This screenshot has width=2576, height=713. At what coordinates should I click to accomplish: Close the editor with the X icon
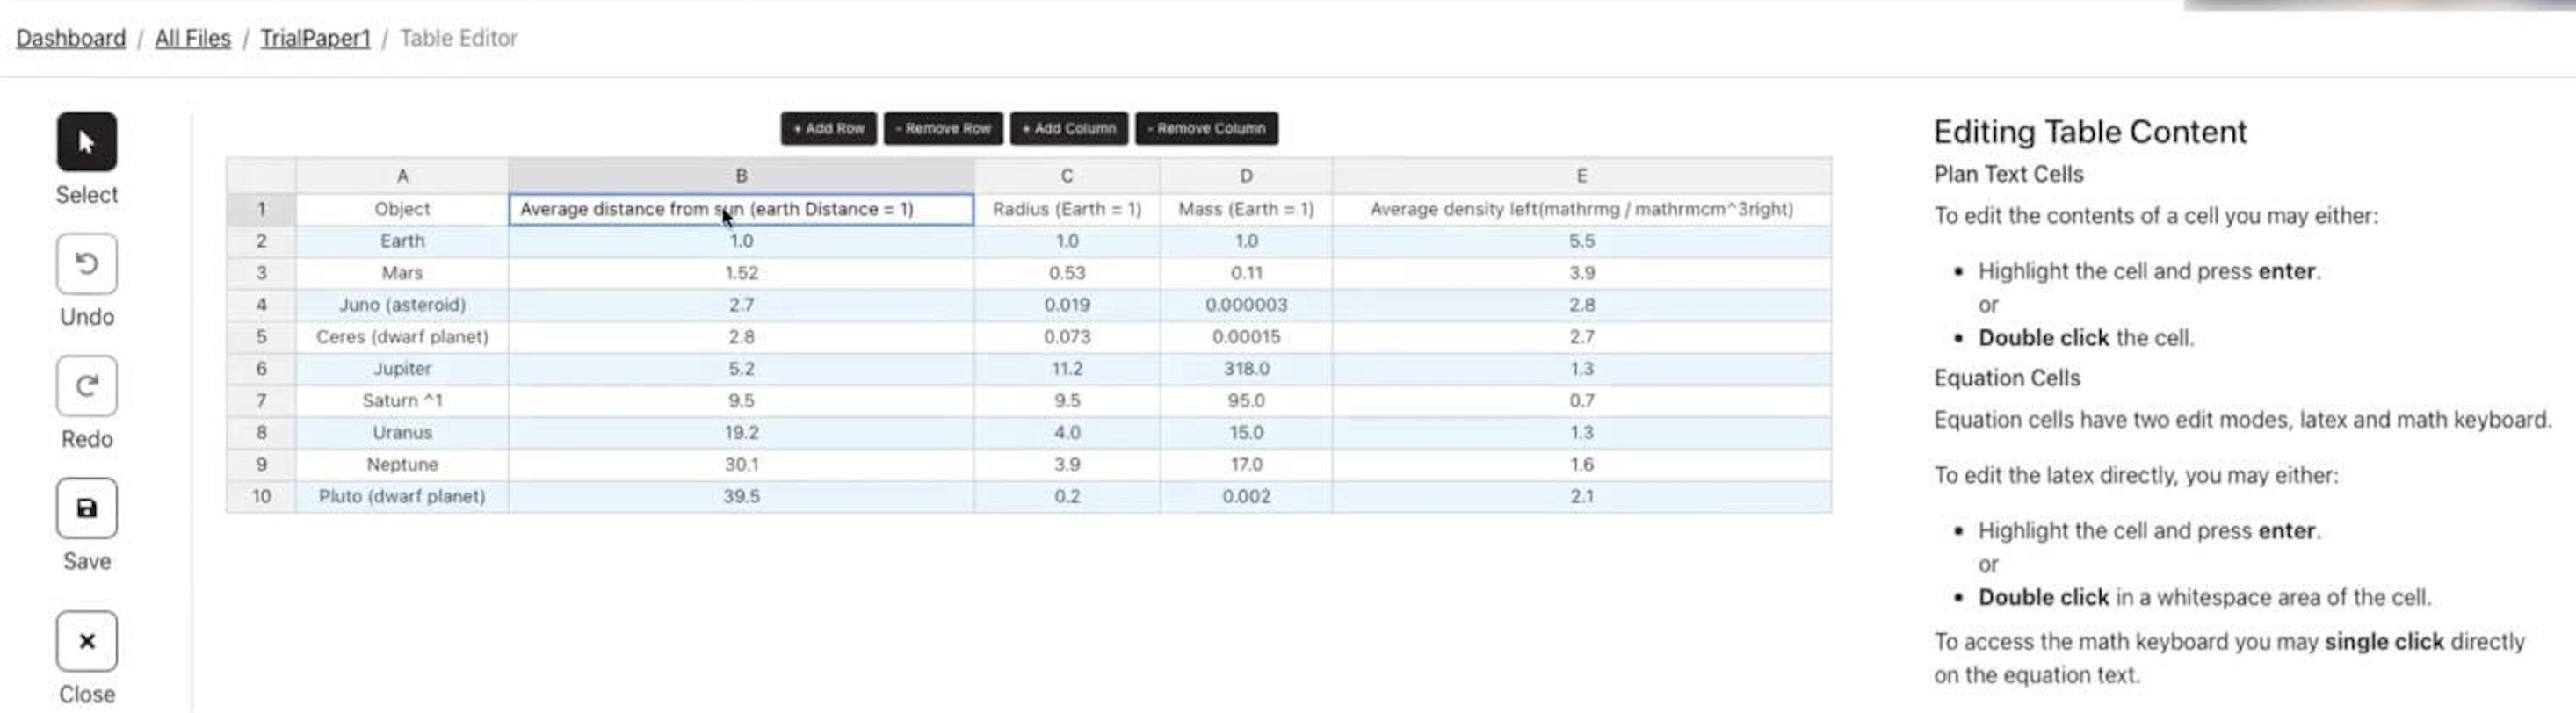pos(86,641)
